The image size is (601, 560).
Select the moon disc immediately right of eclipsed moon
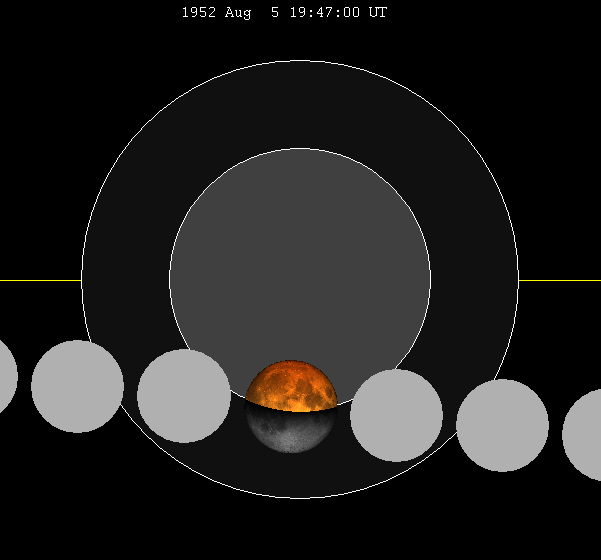point(396,415)
